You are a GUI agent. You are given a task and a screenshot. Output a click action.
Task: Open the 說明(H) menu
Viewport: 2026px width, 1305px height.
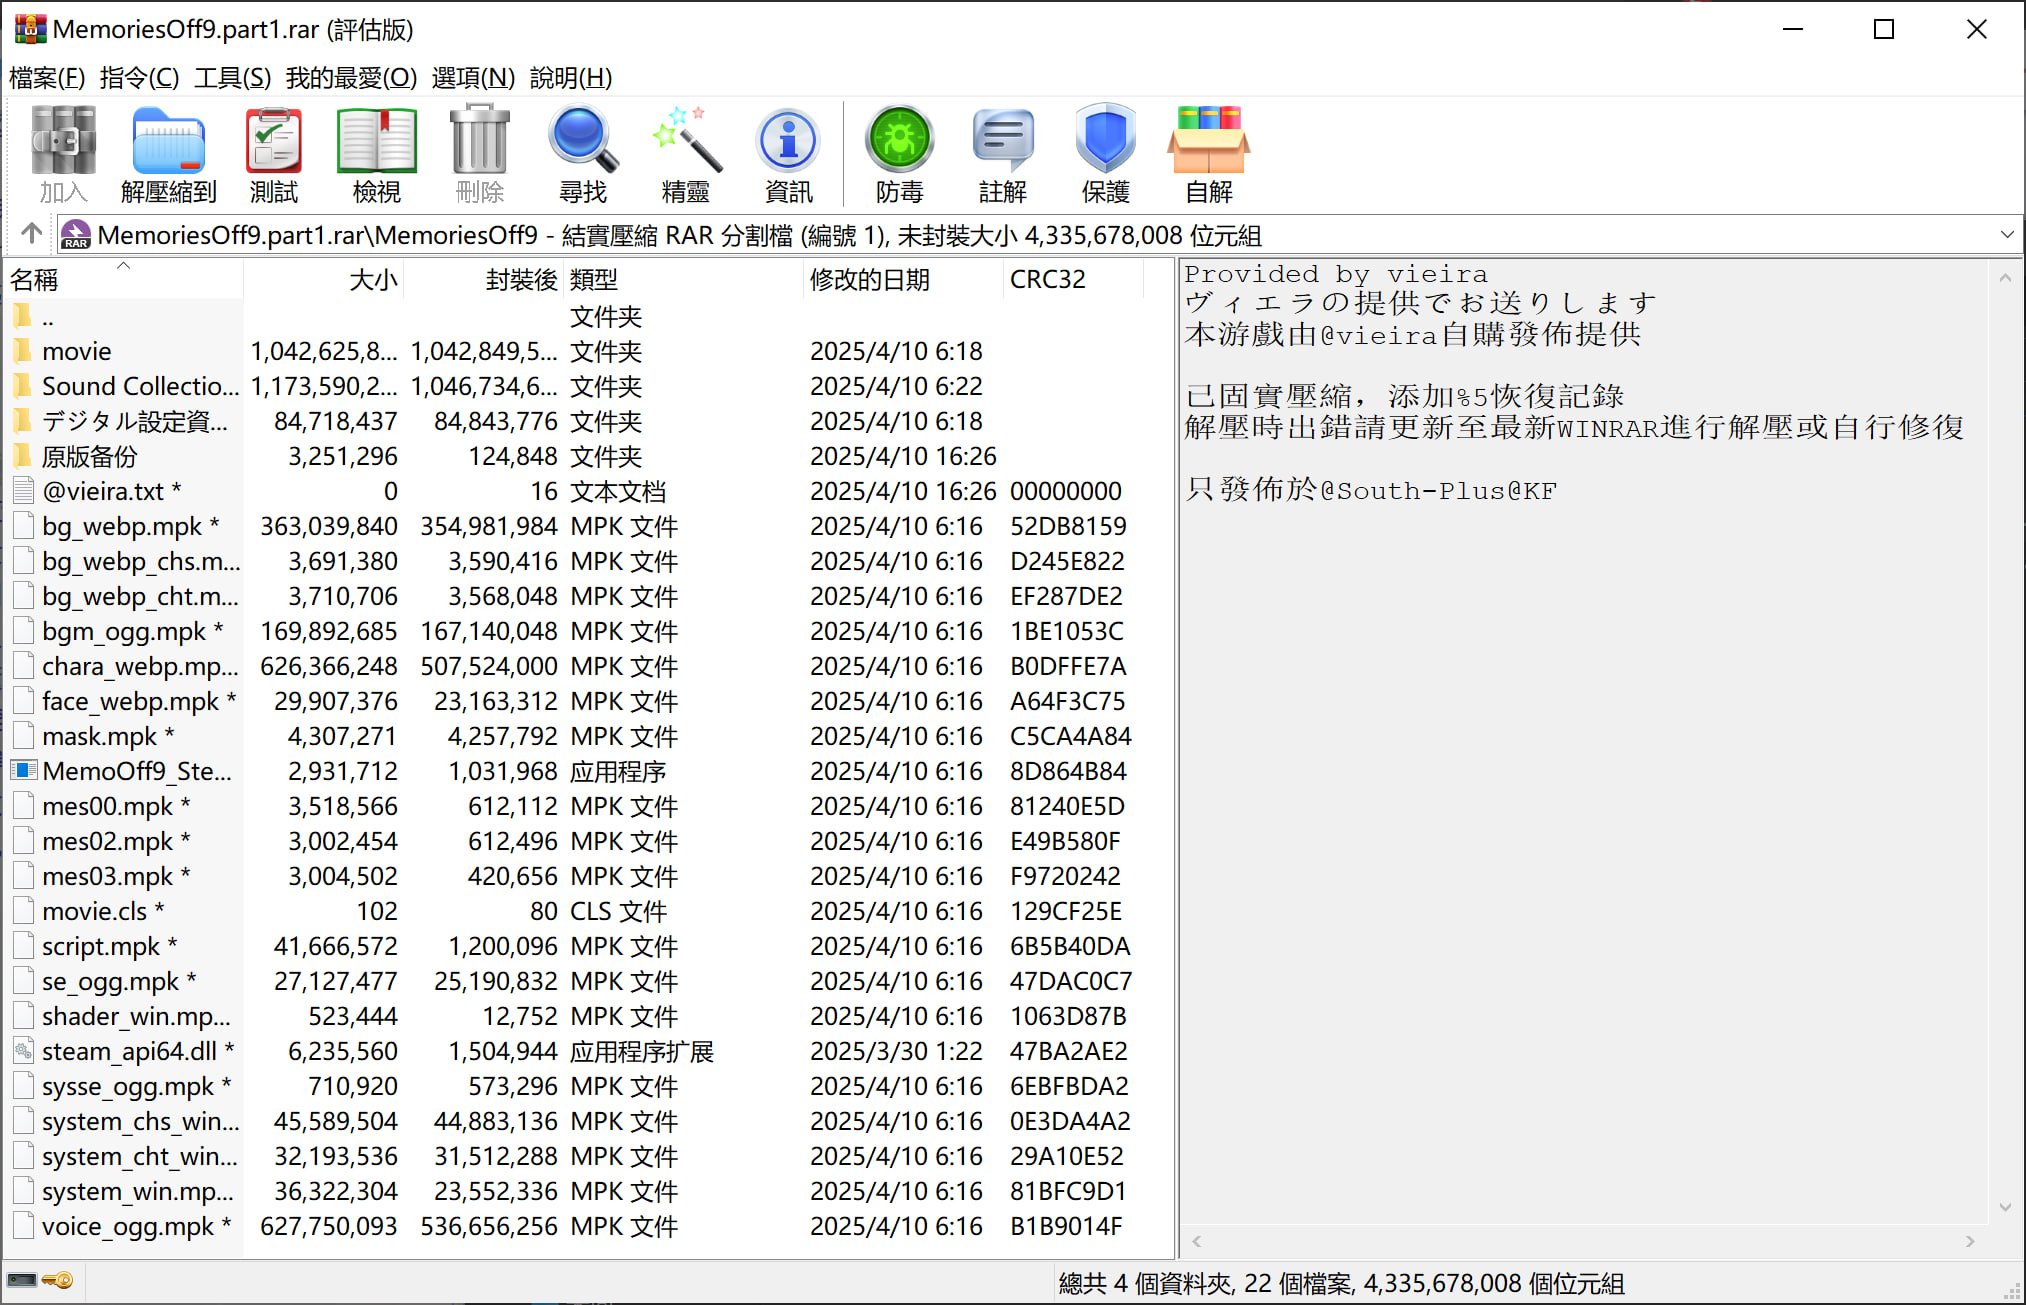pos(570,77)
